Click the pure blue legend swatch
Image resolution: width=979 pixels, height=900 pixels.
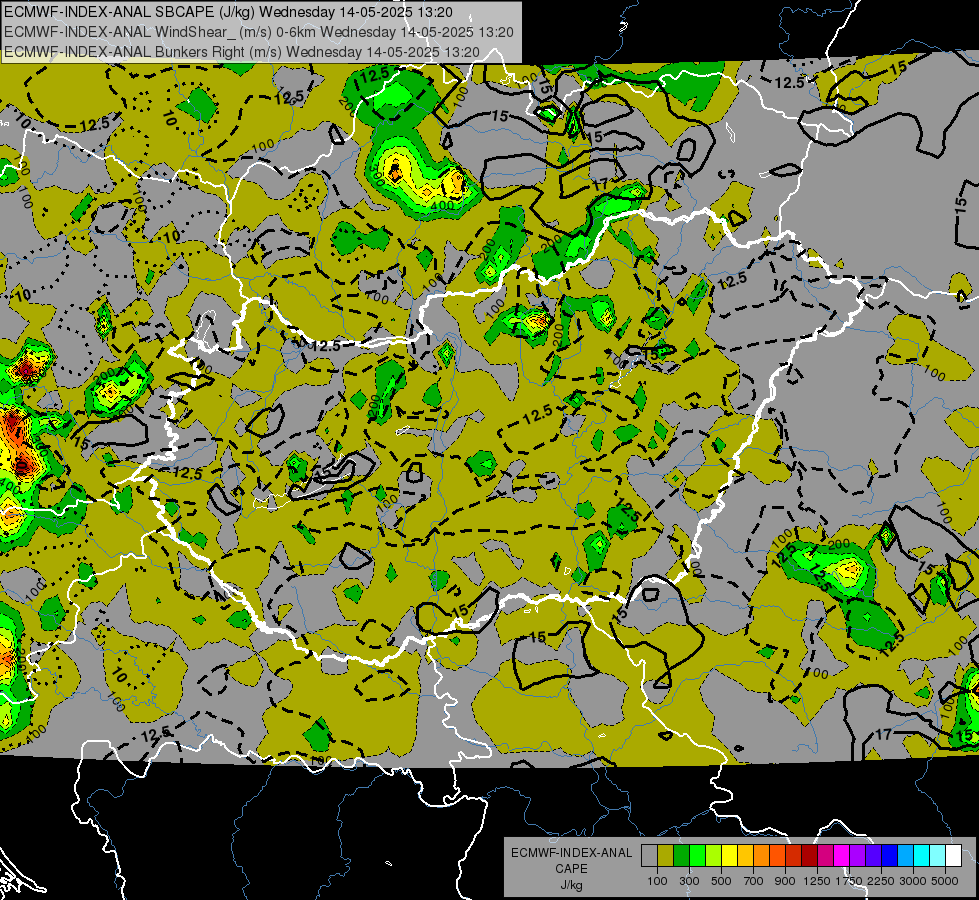890,856
